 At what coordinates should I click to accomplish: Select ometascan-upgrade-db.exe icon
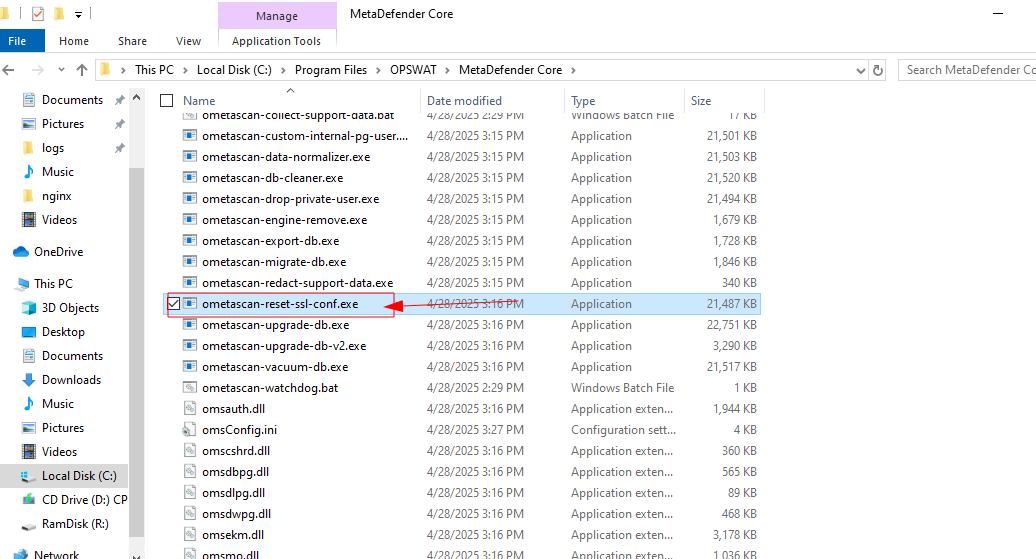pos(190,325)
